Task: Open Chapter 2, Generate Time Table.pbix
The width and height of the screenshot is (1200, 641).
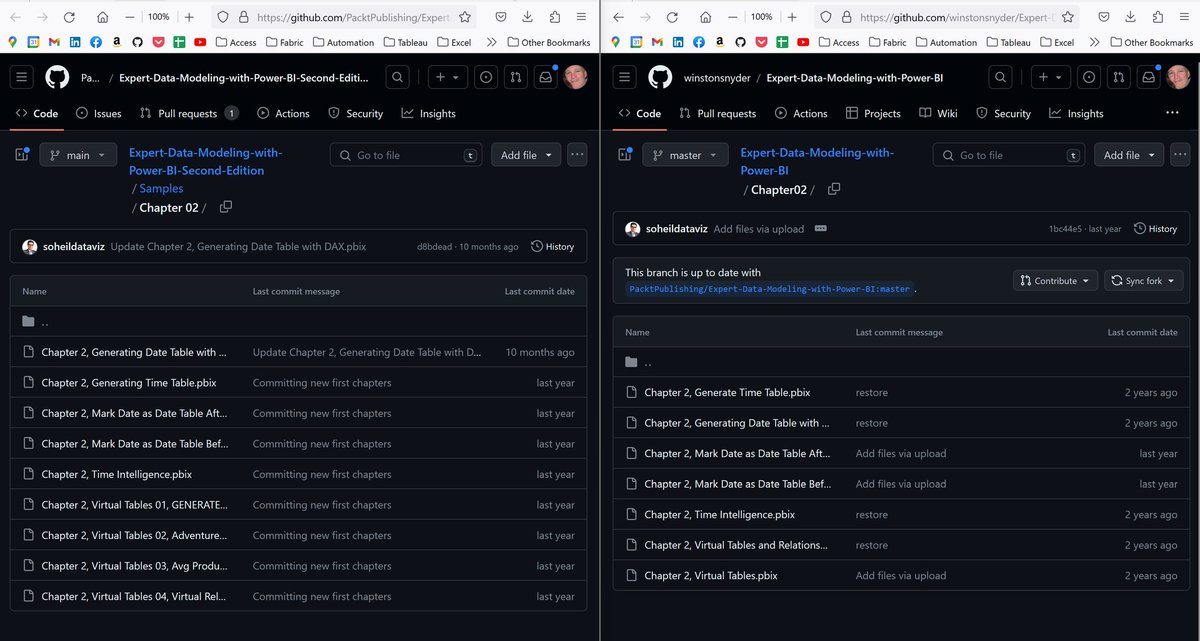Action: coord(727,392)
